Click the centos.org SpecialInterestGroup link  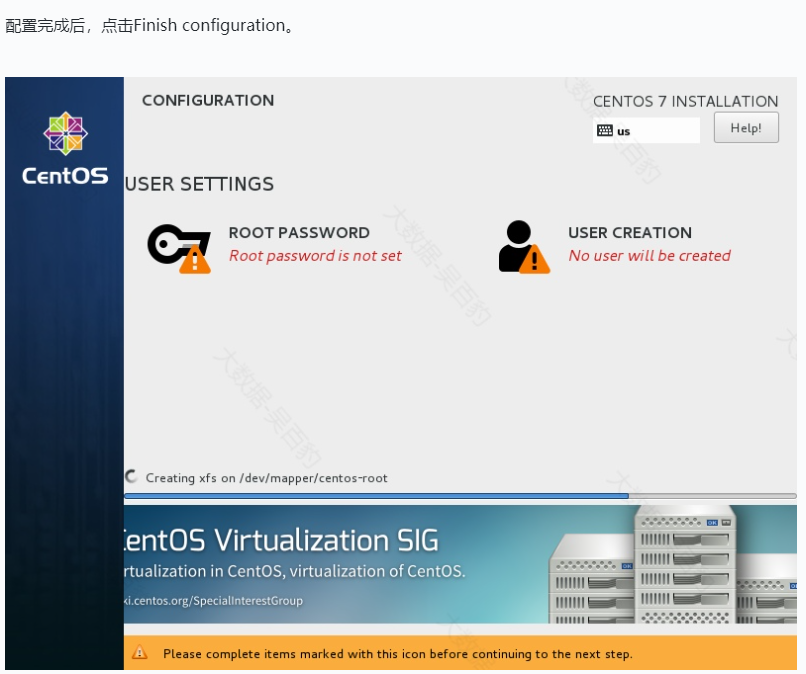tap(213, 600)
